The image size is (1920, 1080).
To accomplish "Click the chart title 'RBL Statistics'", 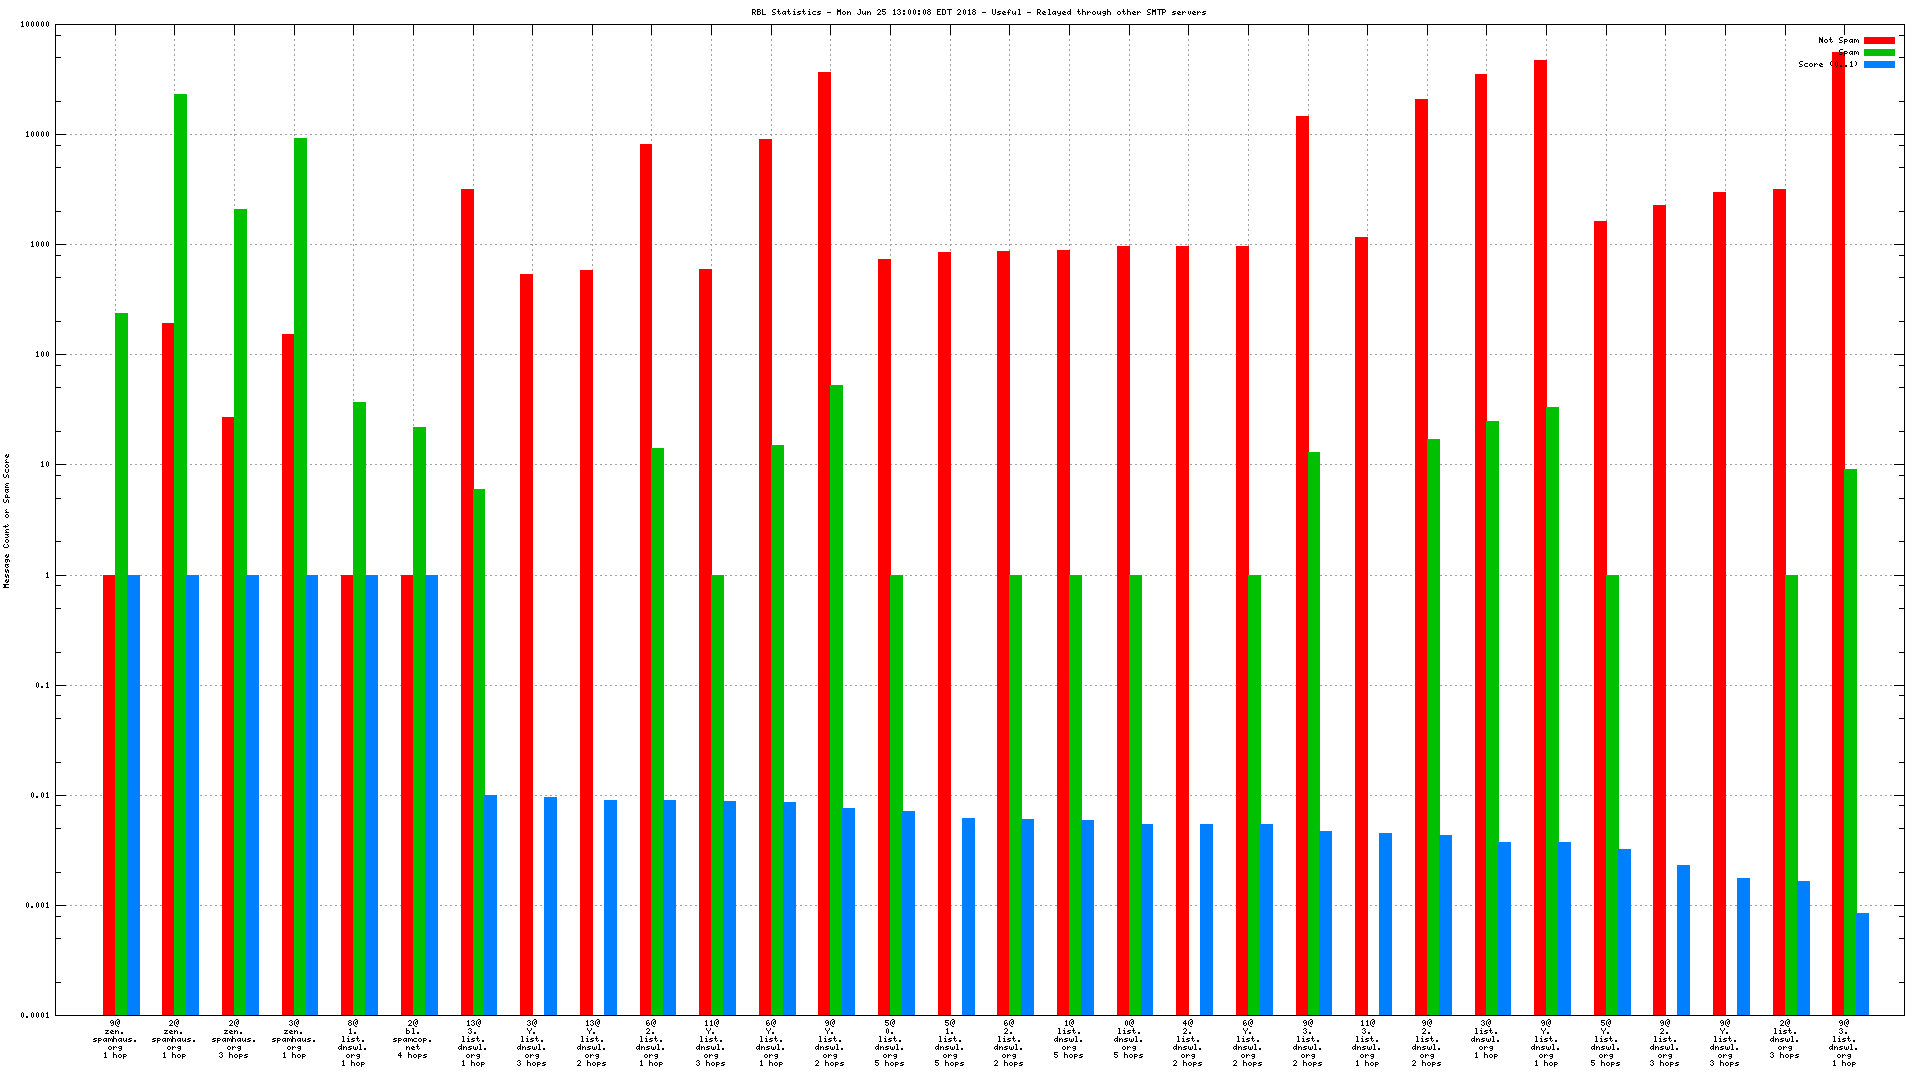I will tap(978, 12).
